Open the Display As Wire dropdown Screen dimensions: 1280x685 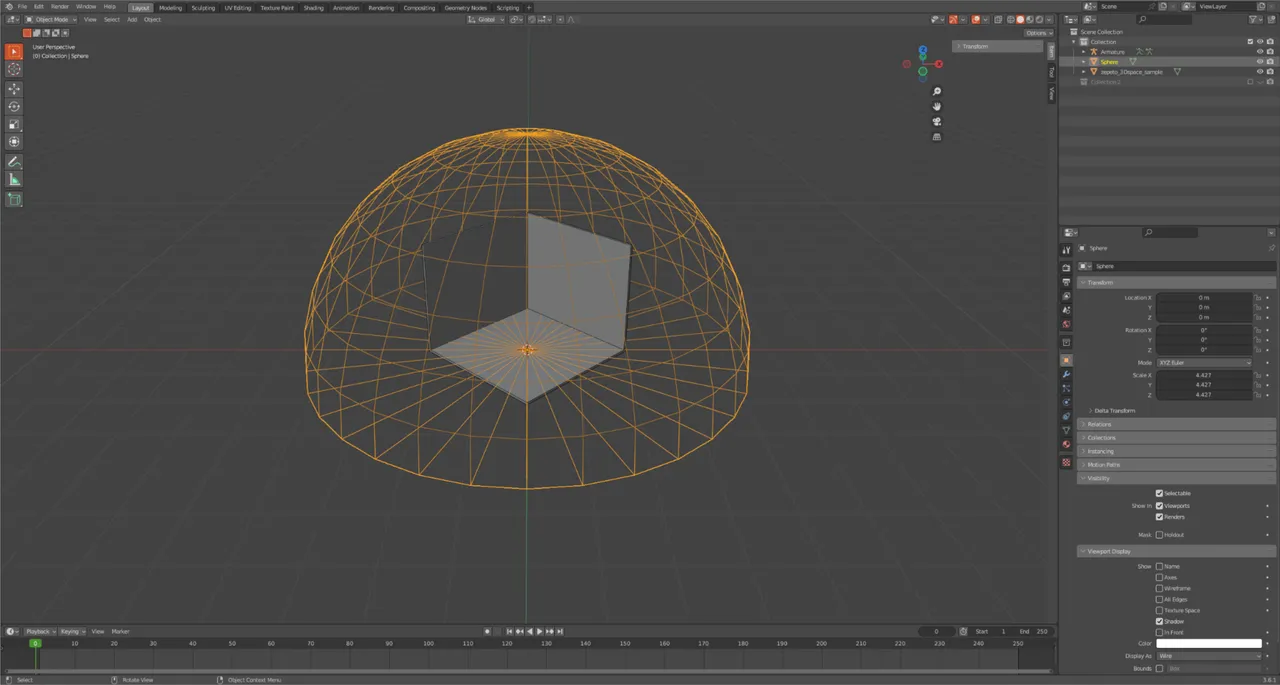[1209, 656]
